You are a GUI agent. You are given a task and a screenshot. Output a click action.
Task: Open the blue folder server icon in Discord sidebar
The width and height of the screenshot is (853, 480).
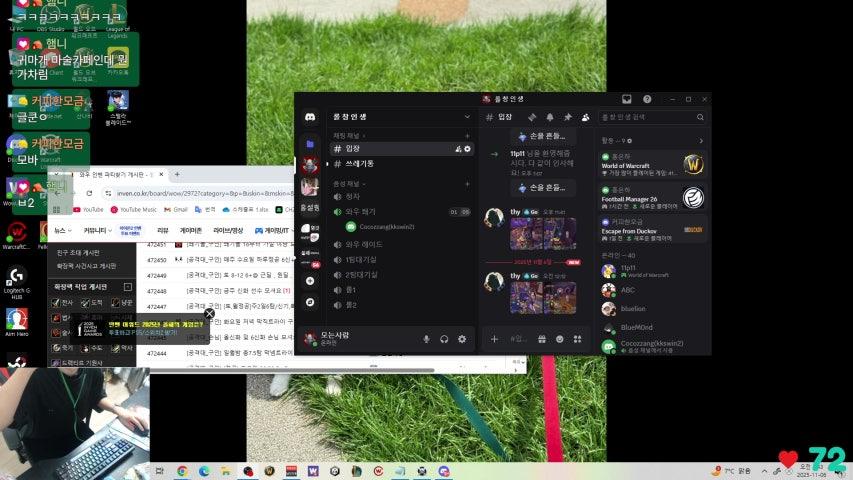[x=310, y=144]
